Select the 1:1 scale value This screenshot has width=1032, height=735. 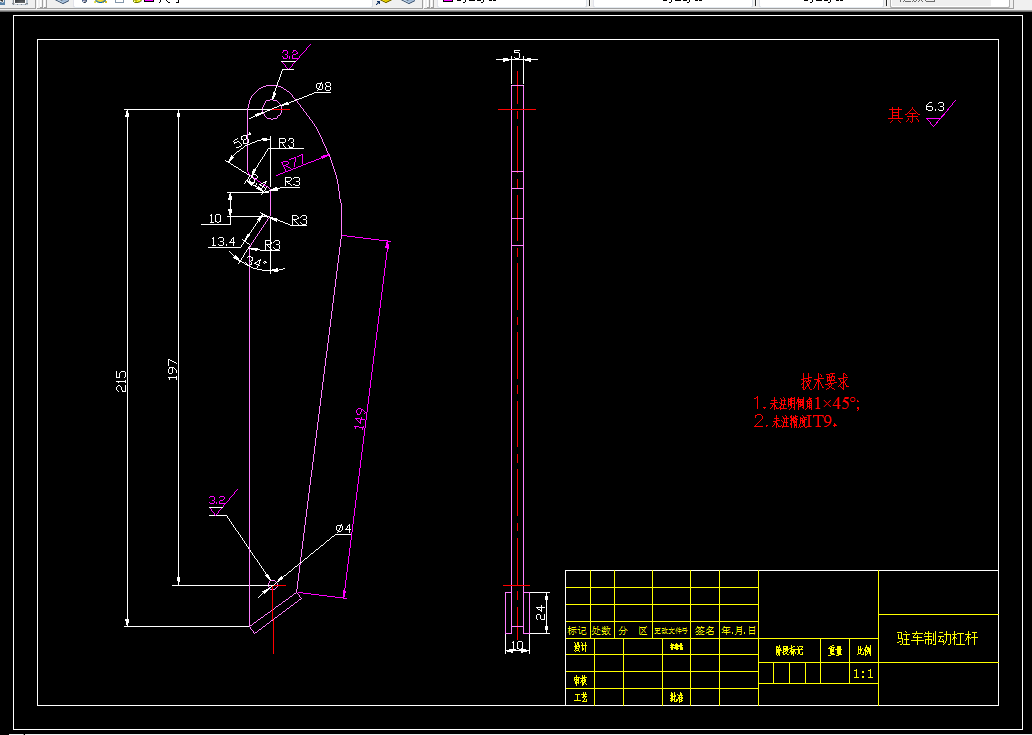tap(863, 674)
